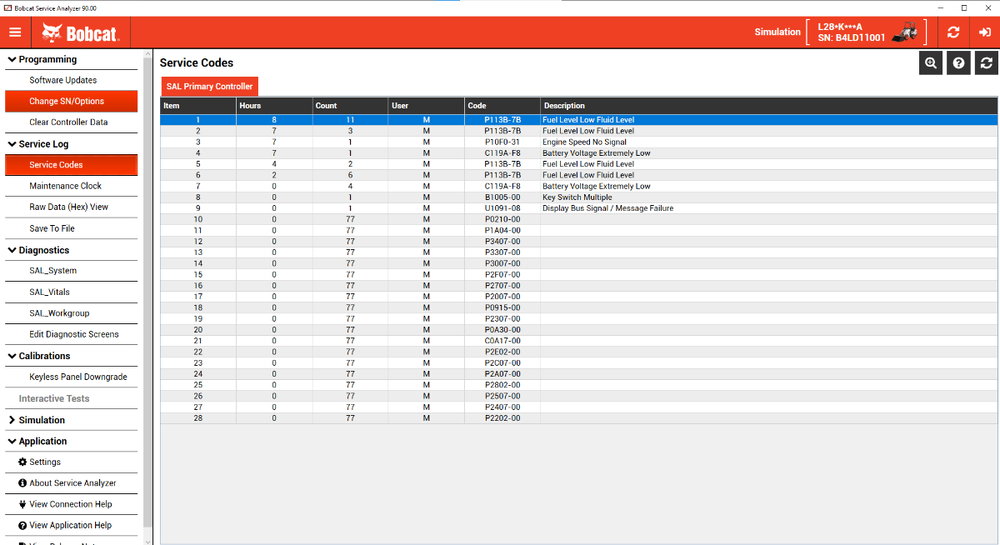Click the Bobcat logo in header

(80, 33)
